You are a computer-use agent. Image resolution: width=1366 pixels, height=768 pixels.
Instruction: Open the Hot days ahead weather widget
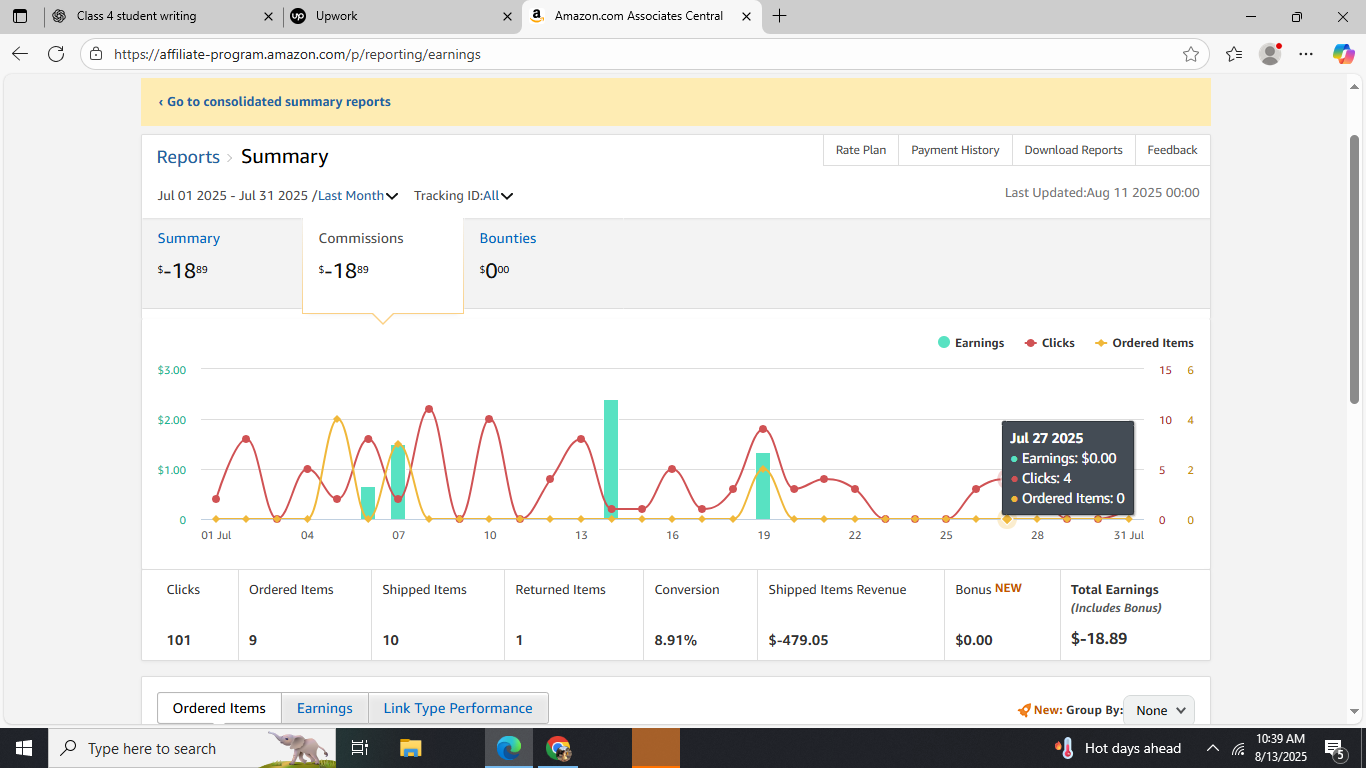pos(1118,748)
